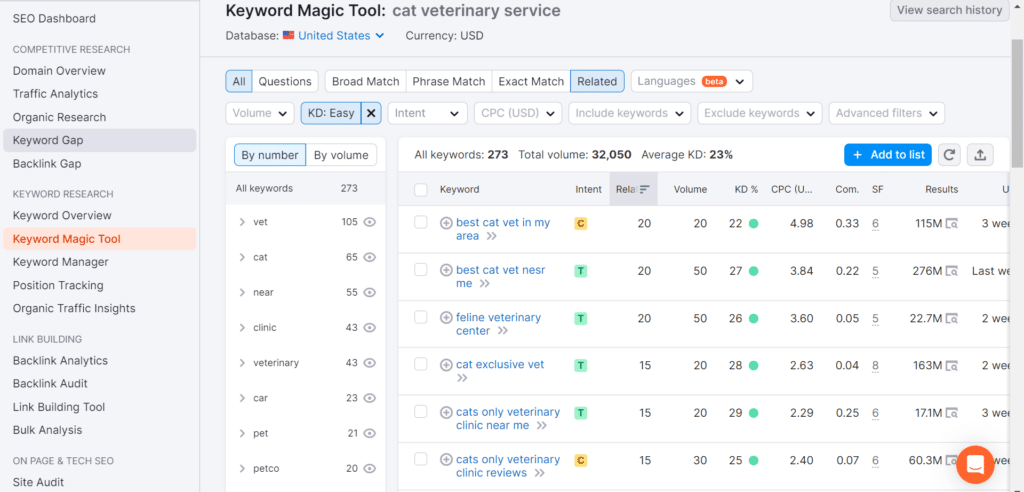Select the Exact Match tab
This screenshot has height=492, width=1024.
click(x=531, y=82)
